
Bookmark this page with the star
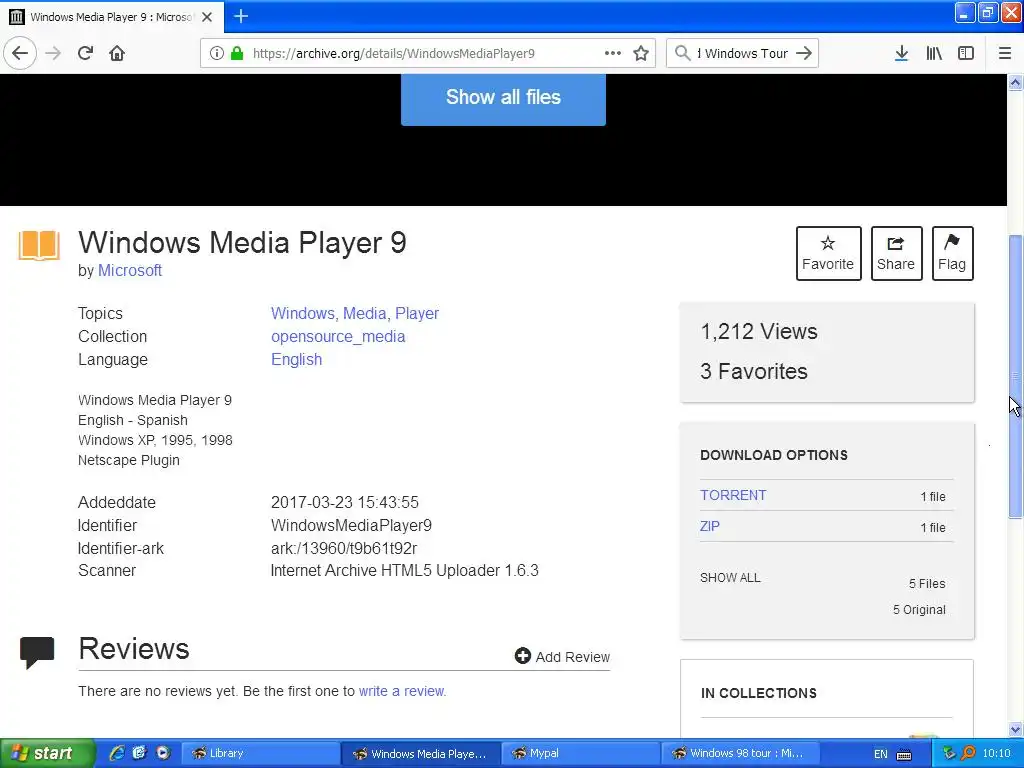click(641, 53)
